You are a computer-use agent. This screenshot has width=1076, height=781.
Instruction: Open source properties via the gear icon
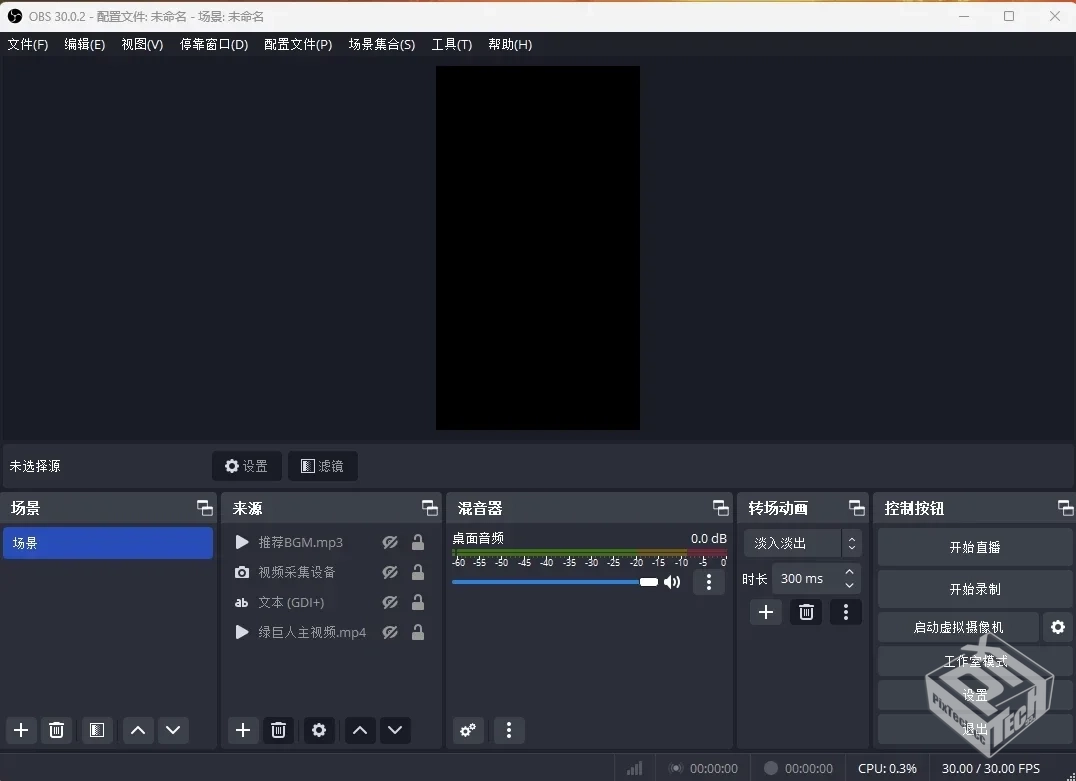point(318,731)
